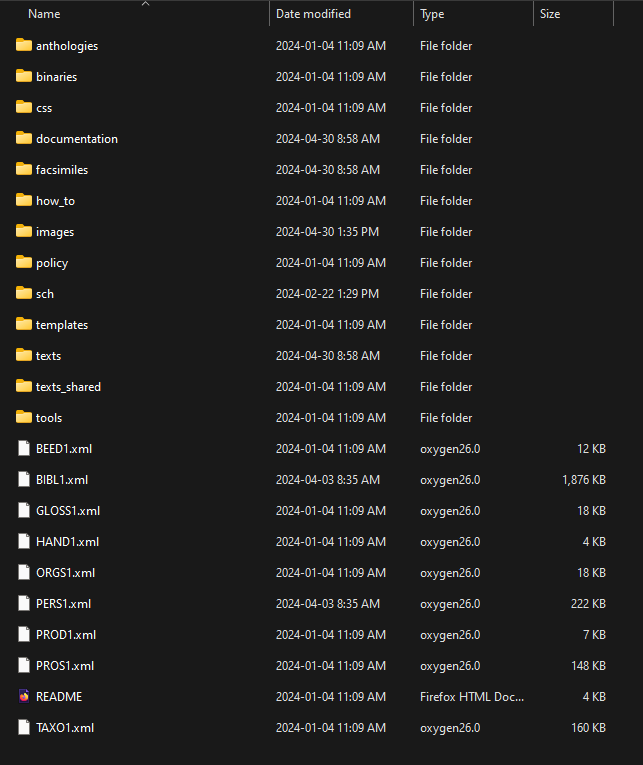Screen dimensions: 643x765
Task: Click the sort arrow above Name
Action: pyautogui.click(x=145, y=3)
